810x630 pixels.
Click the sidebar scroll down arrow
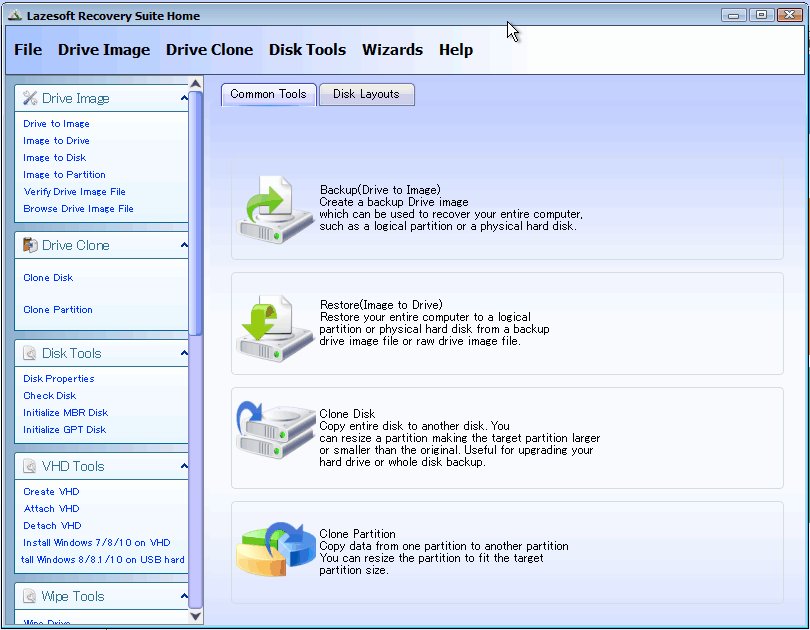pos(195,616)
